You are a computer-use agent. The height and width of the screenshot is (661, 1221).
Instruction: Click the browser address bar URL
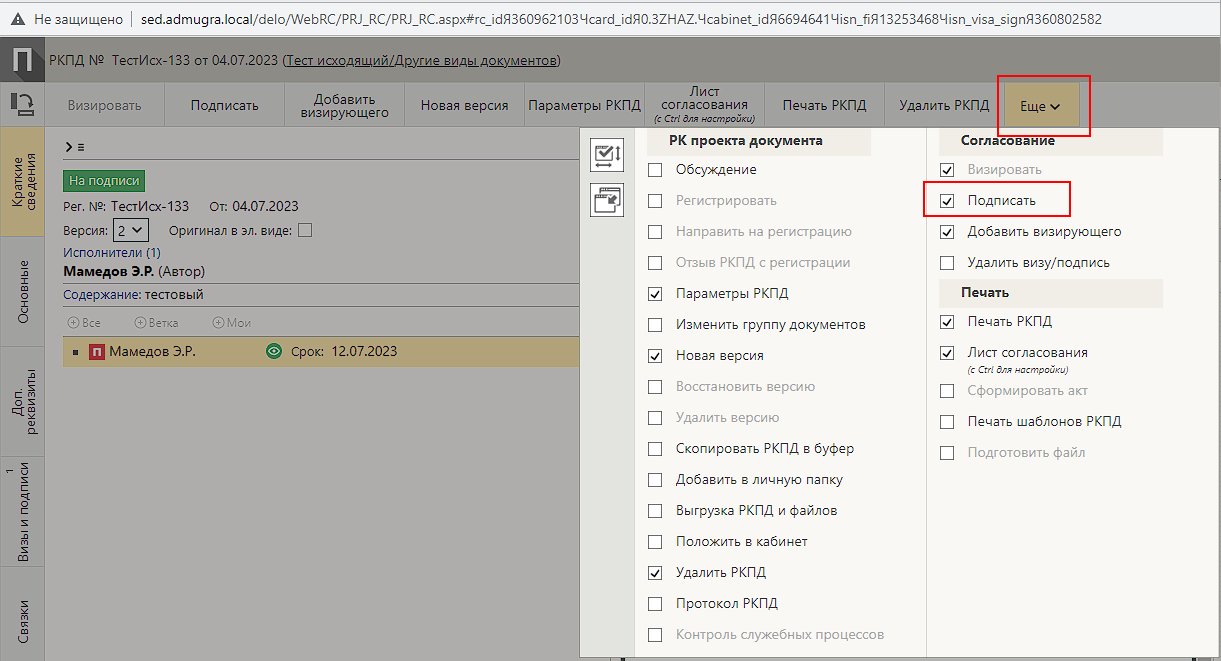point(620,19)
